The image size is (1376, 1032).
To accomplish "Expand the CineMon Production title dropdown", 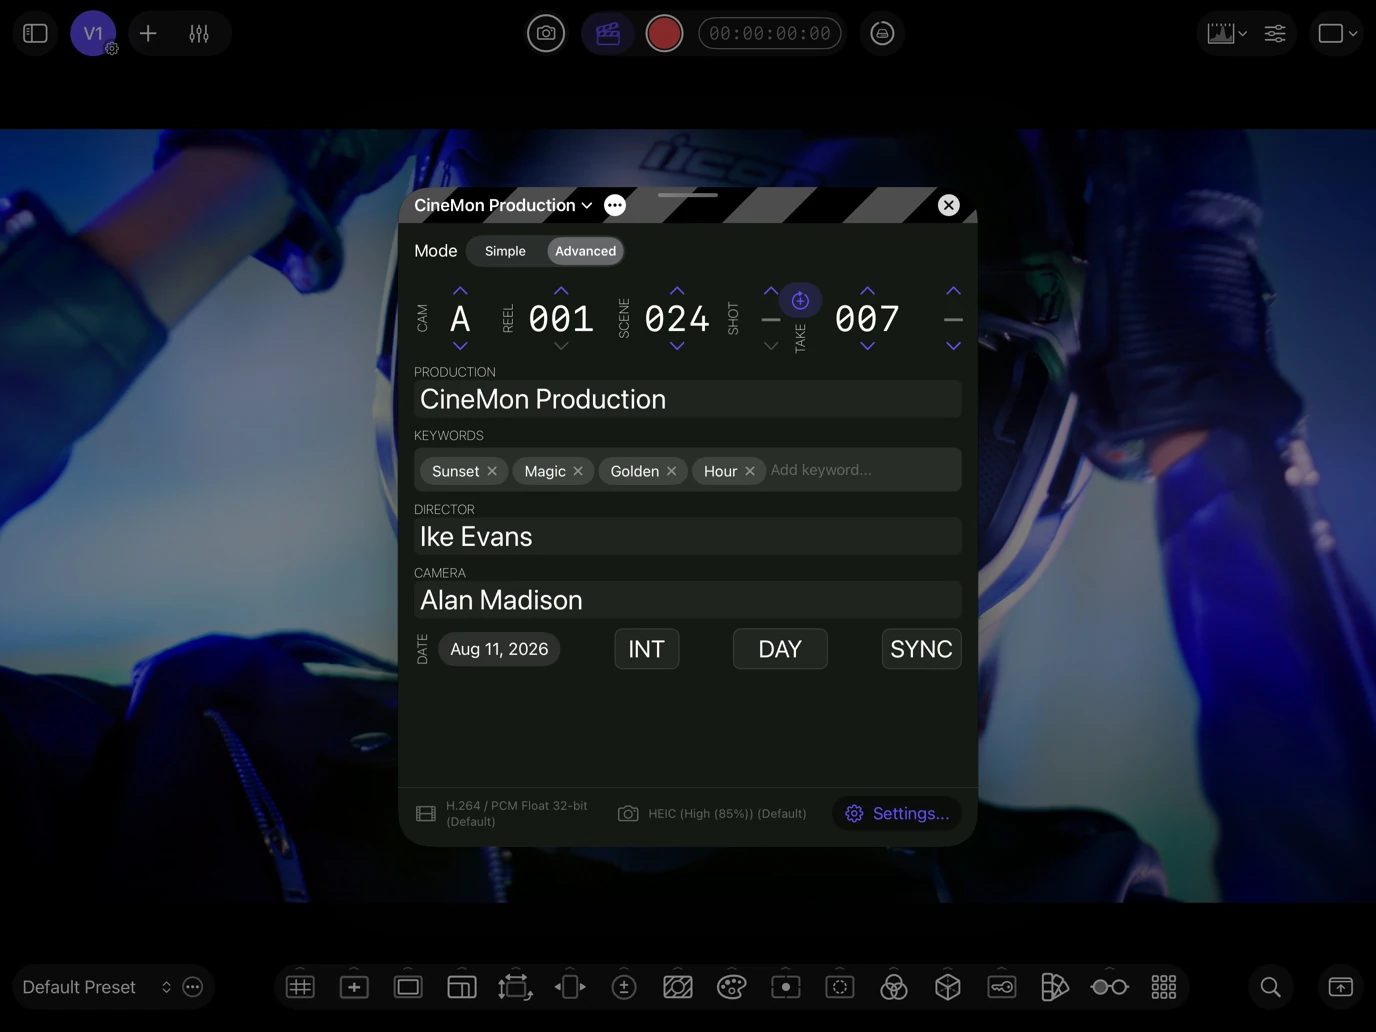I will [x=503, y=205].
